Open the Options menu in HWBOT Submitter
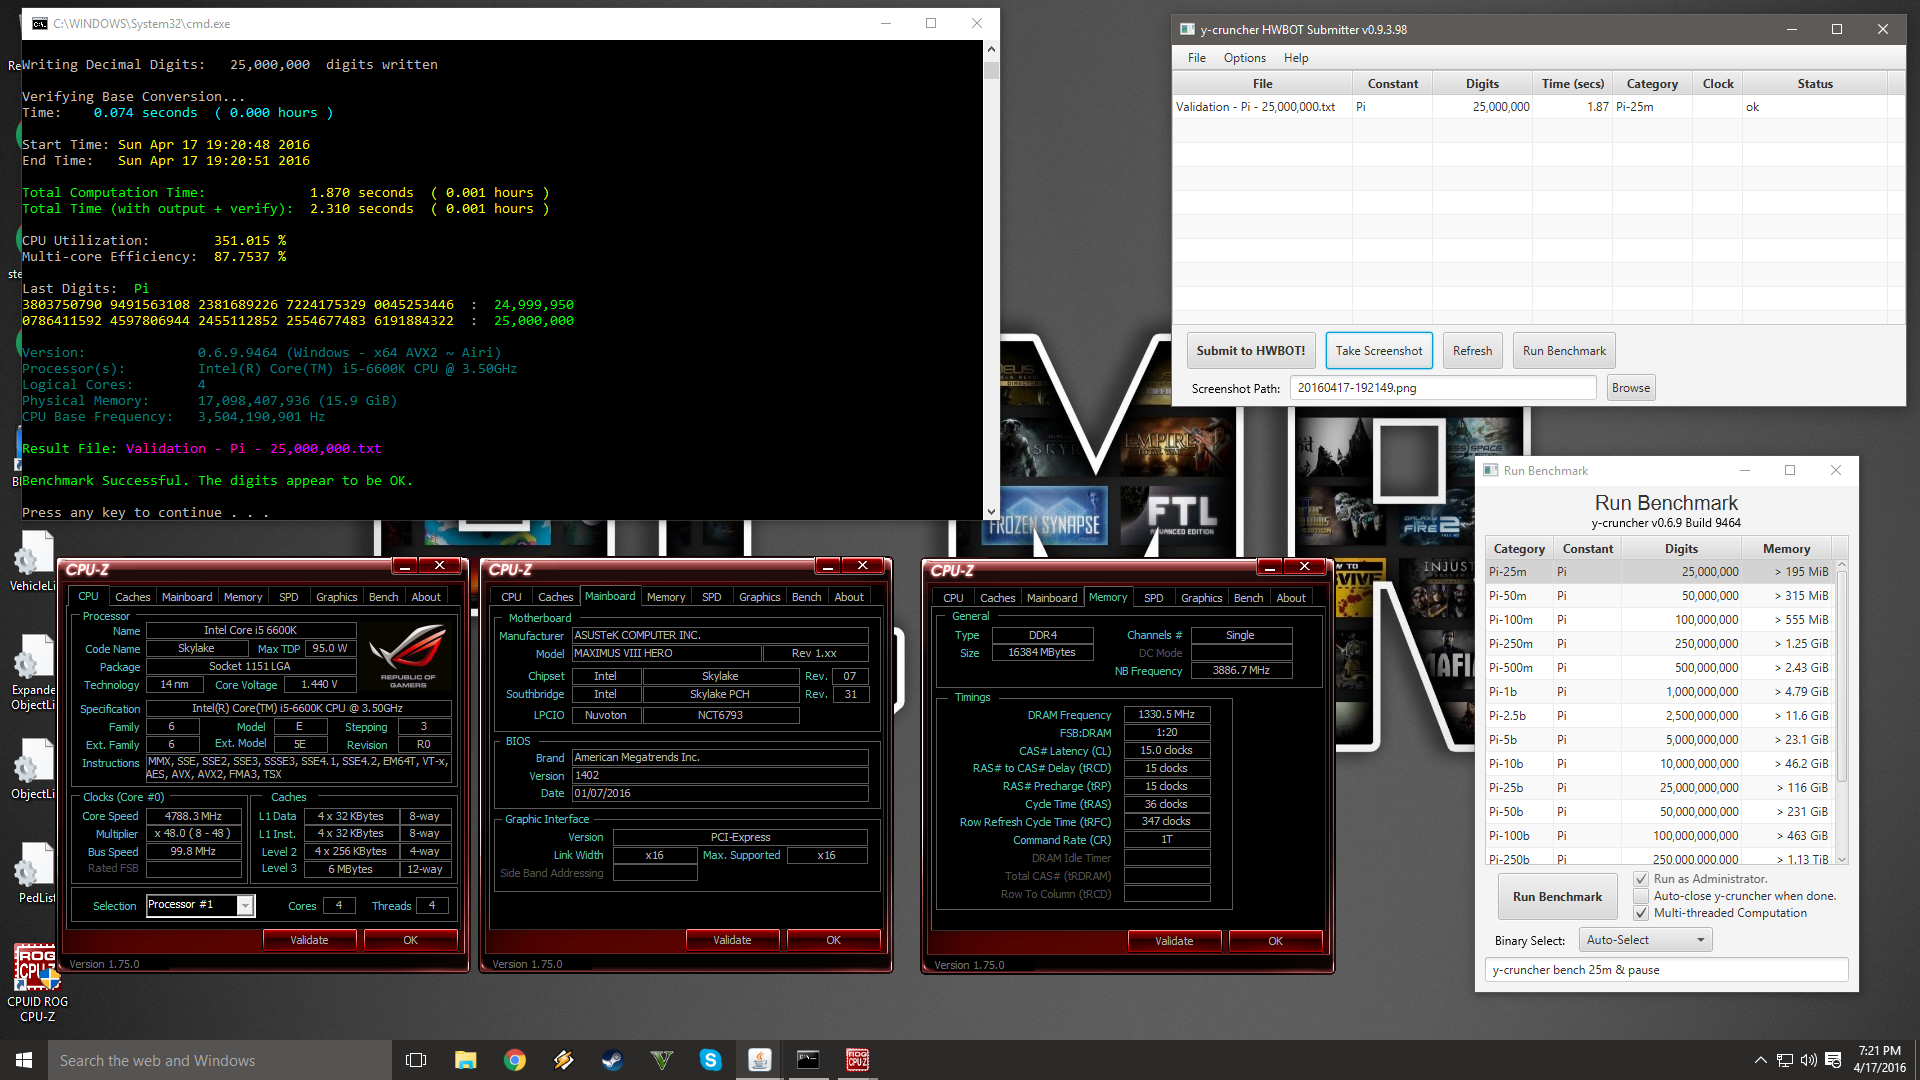1920x1080 pixels. coord(1244,58)
